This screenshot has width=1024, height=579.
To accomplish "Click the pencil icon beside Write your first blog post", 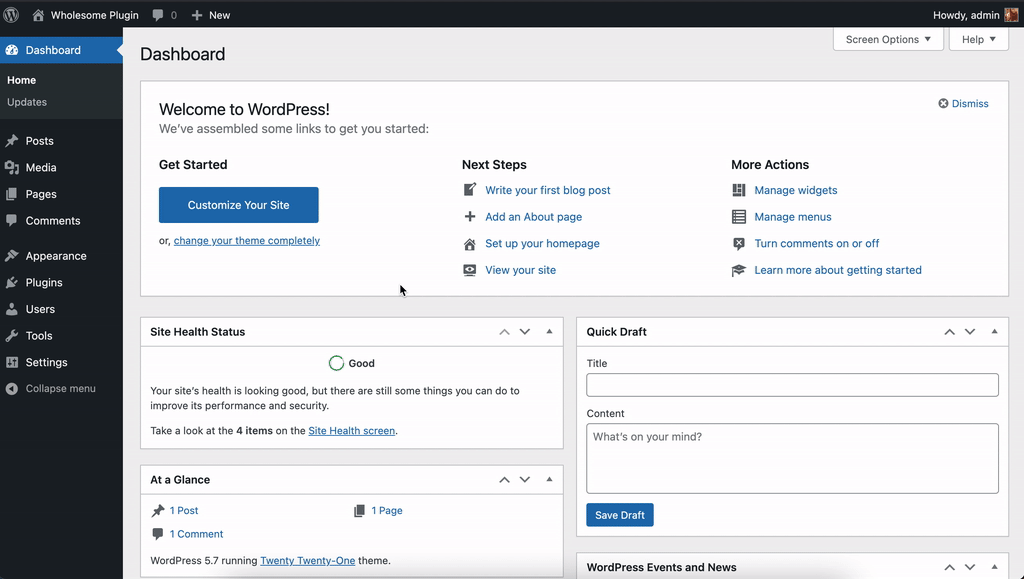I will pyautogui.click(x=470, y=190).
